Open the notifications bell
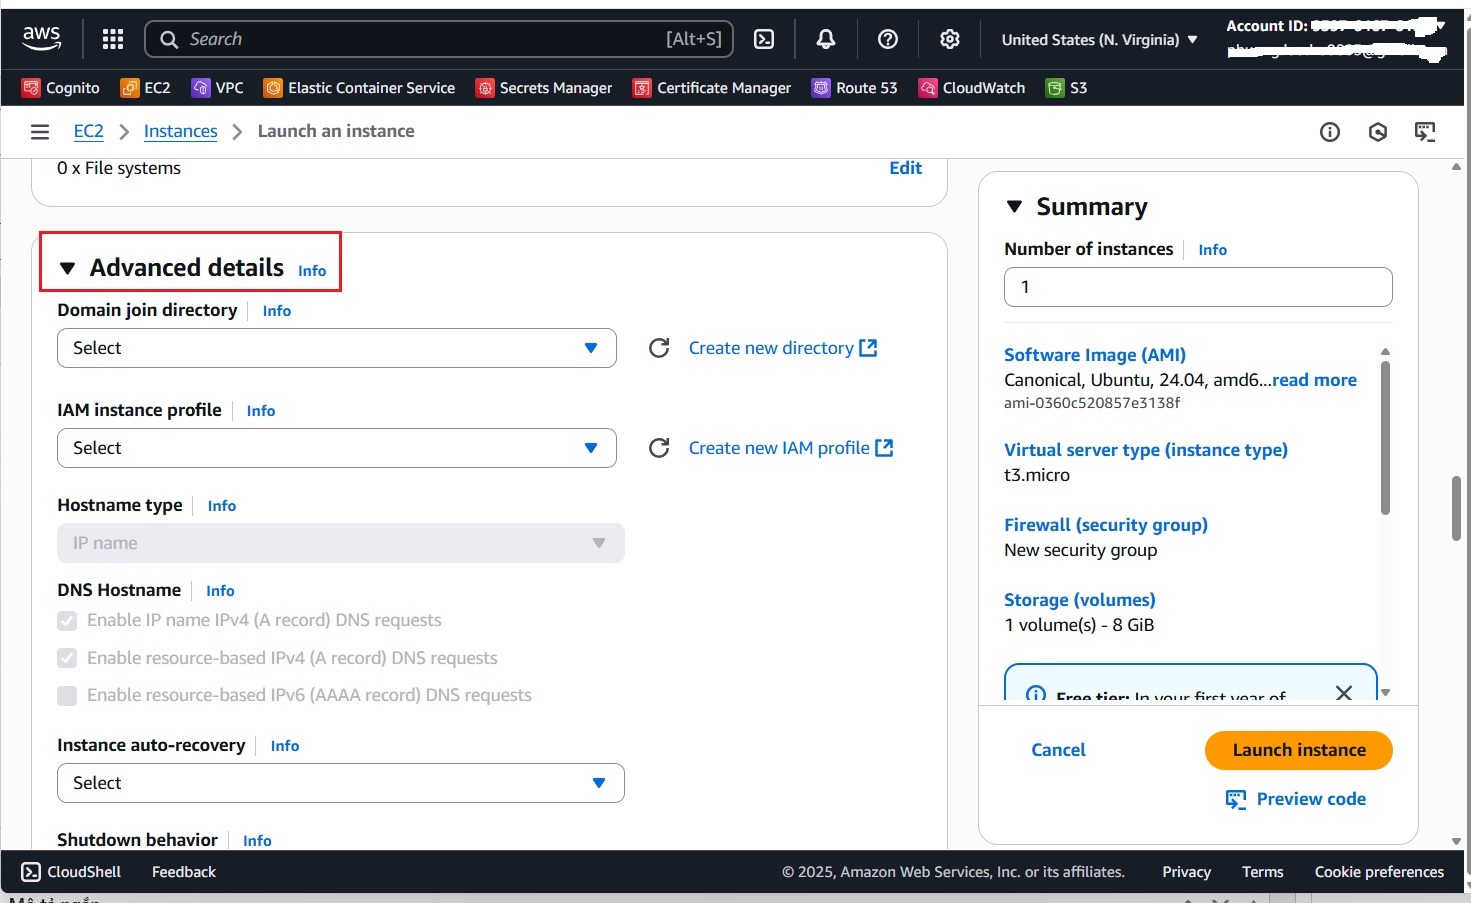The width and height of the screenshot is (1471, 903). [825, 39]
